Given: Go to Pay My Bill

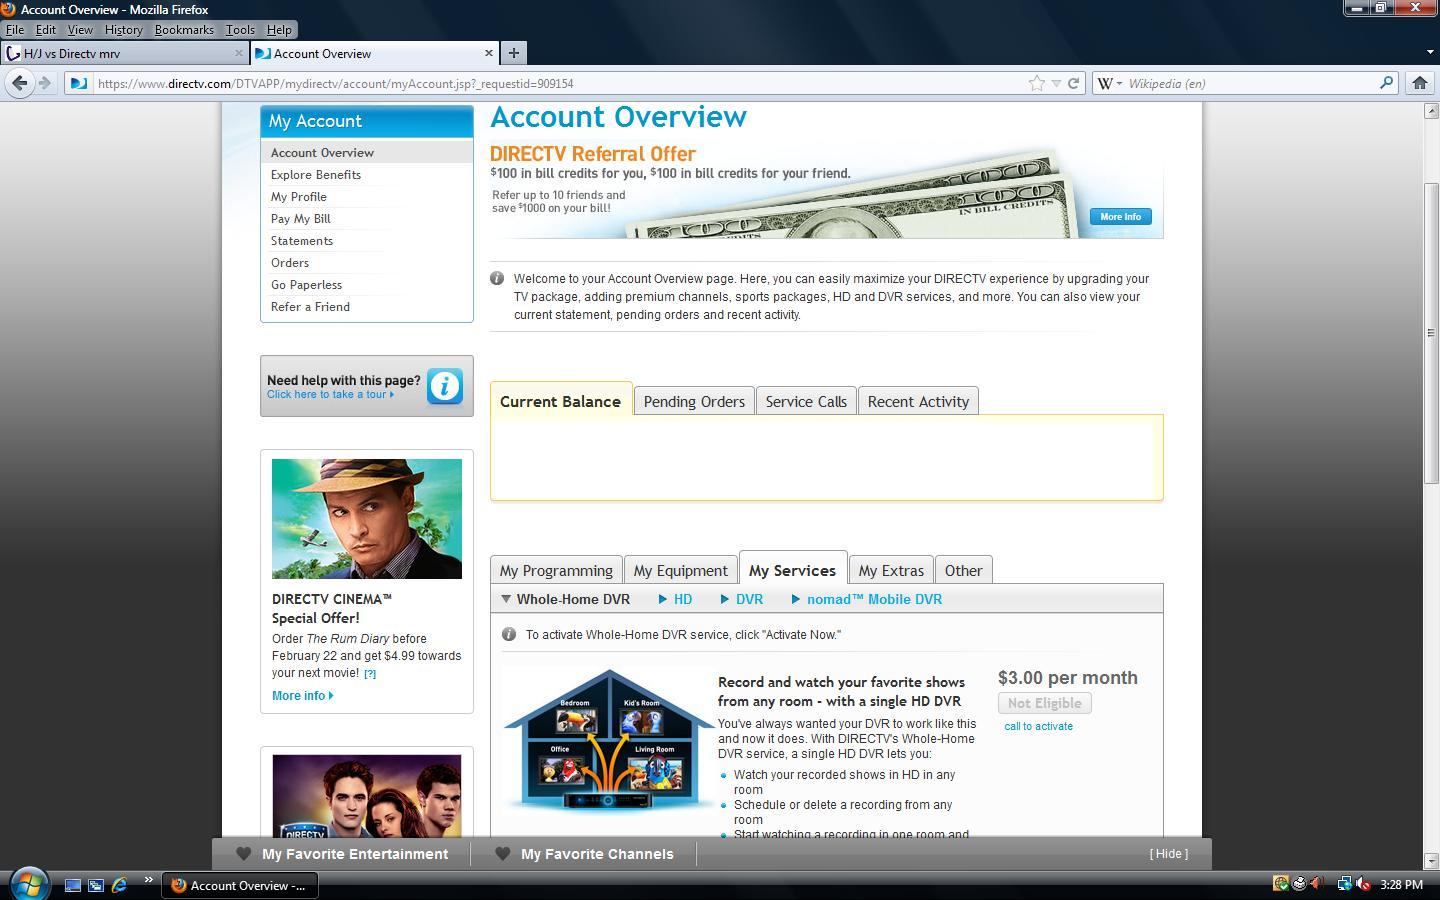Looking at the screenshot, I should (x=301, y=219).
